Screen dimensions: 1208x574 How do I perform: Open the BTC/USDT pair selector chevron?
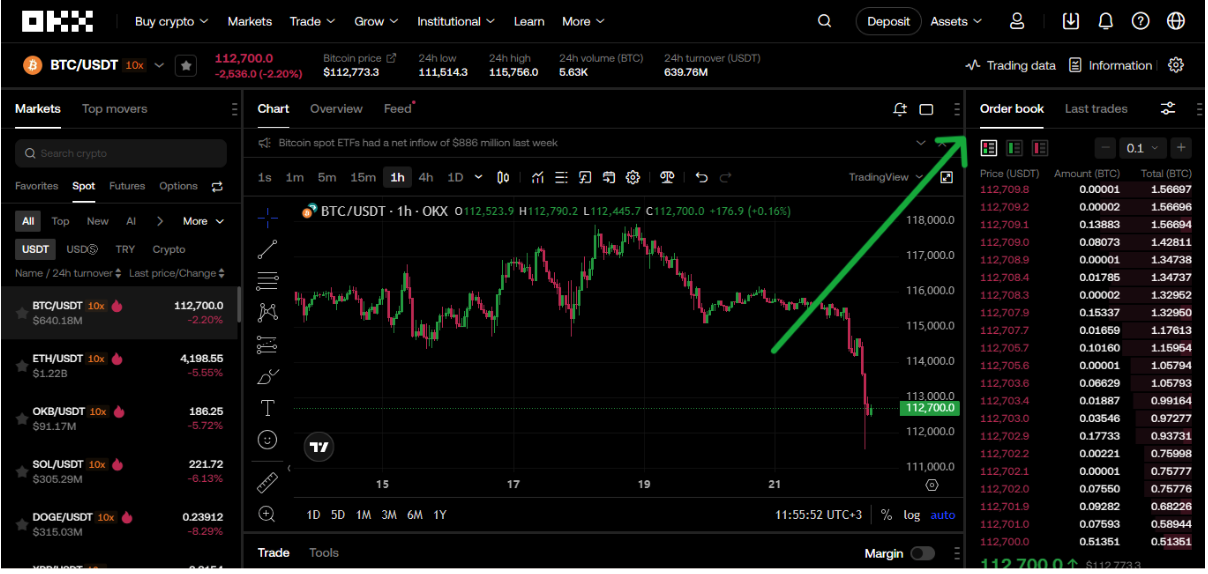coord(158,65)
